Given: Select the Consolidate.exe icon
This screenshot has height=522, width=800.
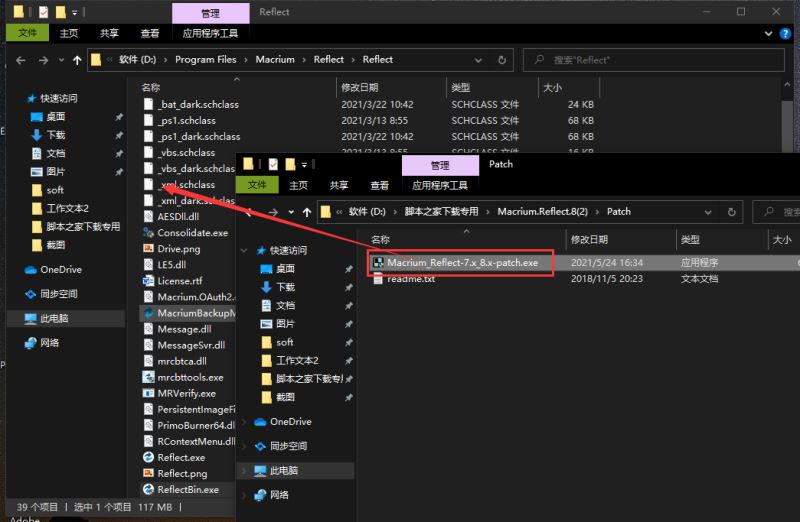Looking at the screenshot, I should 148,233.
